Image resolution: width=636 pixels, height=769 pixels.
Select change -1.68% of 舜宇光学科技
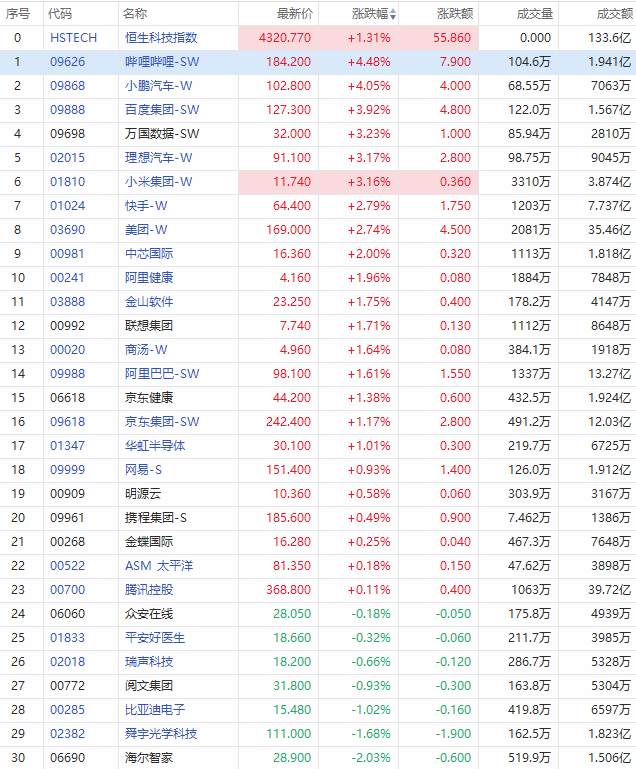(371, 735)
